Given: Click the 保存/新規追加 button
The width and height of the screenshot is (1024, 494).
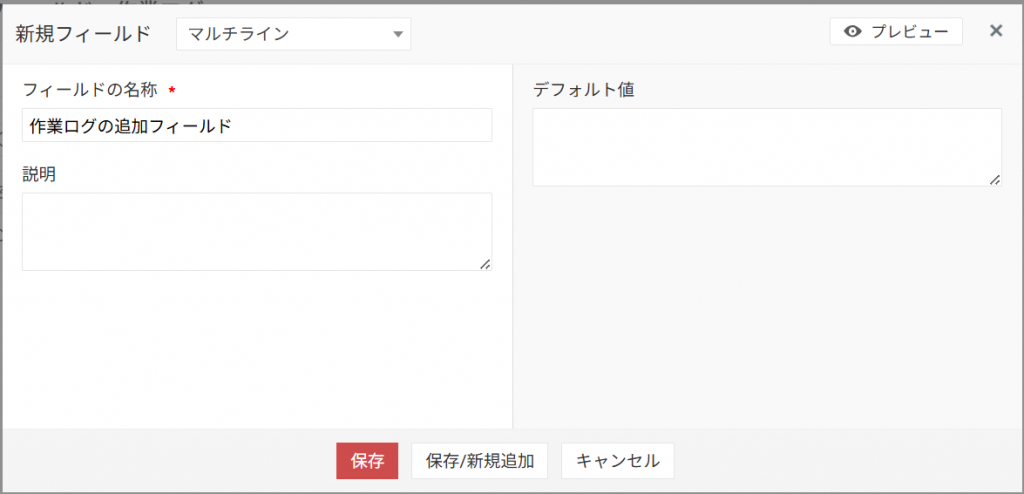Looking at the screenshot, I should pyautogui.click(x=480, y=461).
